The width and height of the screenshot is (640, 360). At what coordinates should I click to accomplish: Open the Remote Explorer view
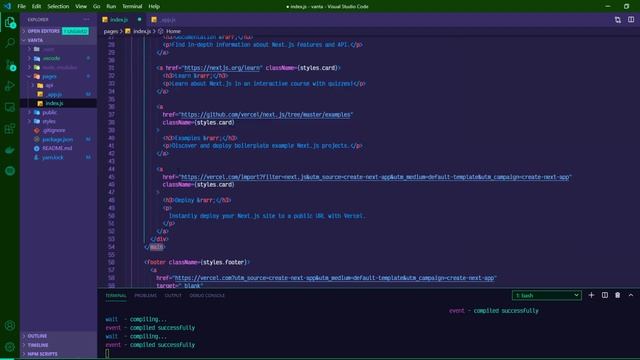click(10, 107)
